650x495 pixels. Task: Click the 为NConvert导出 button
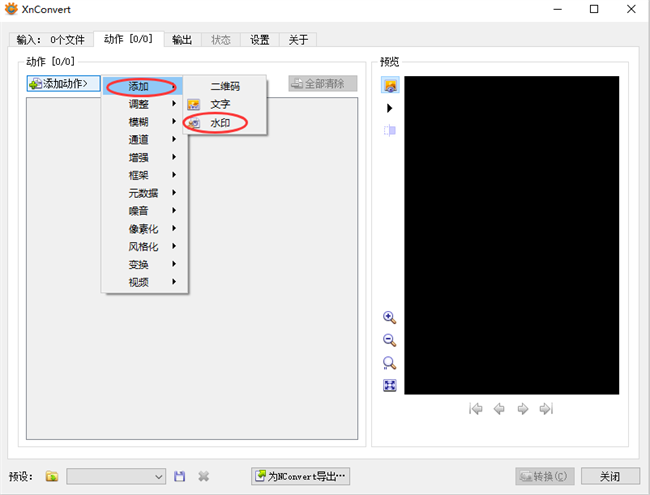pyautogui.click(x=301, y=477)
